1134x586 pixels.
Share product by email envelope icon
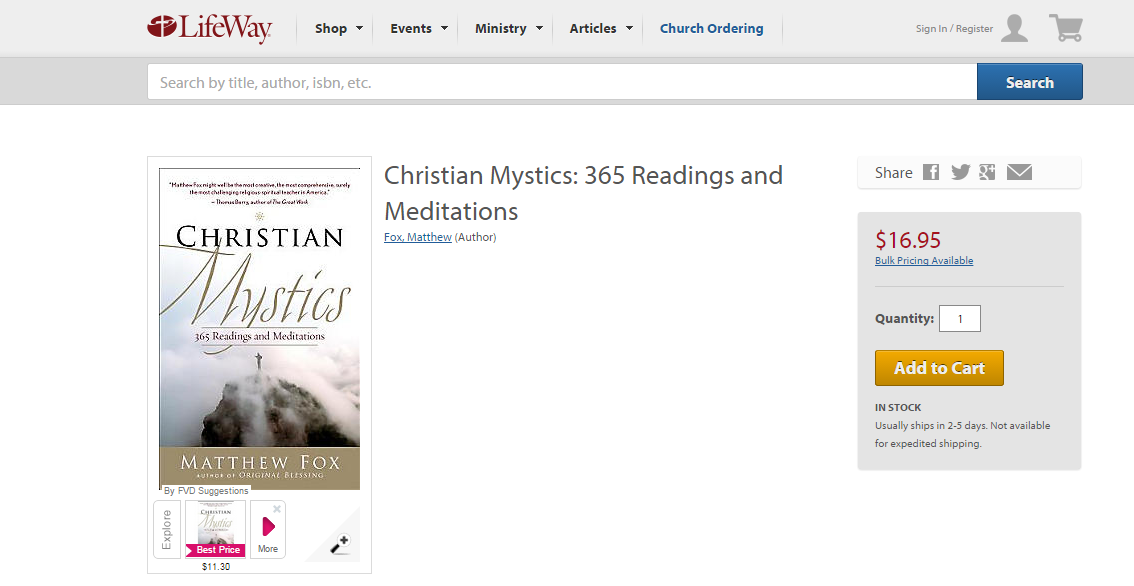click(1019, 172)
